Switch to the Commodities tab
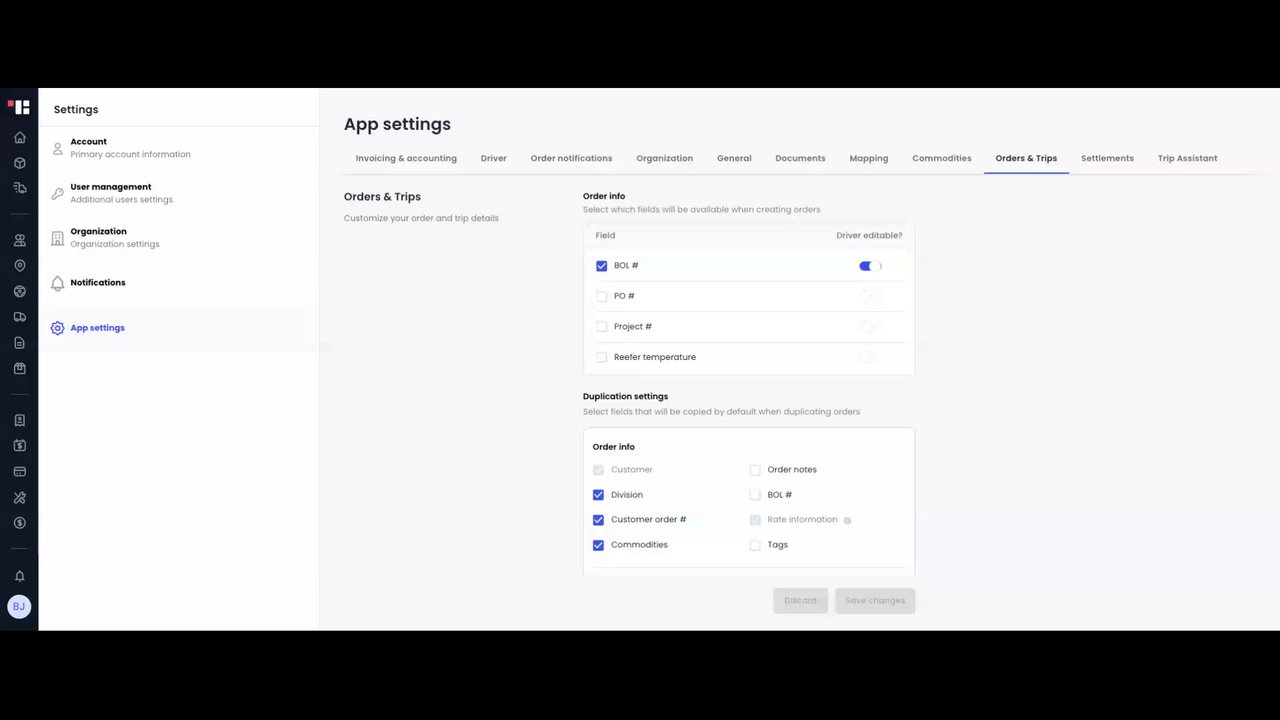 [941, 158]
